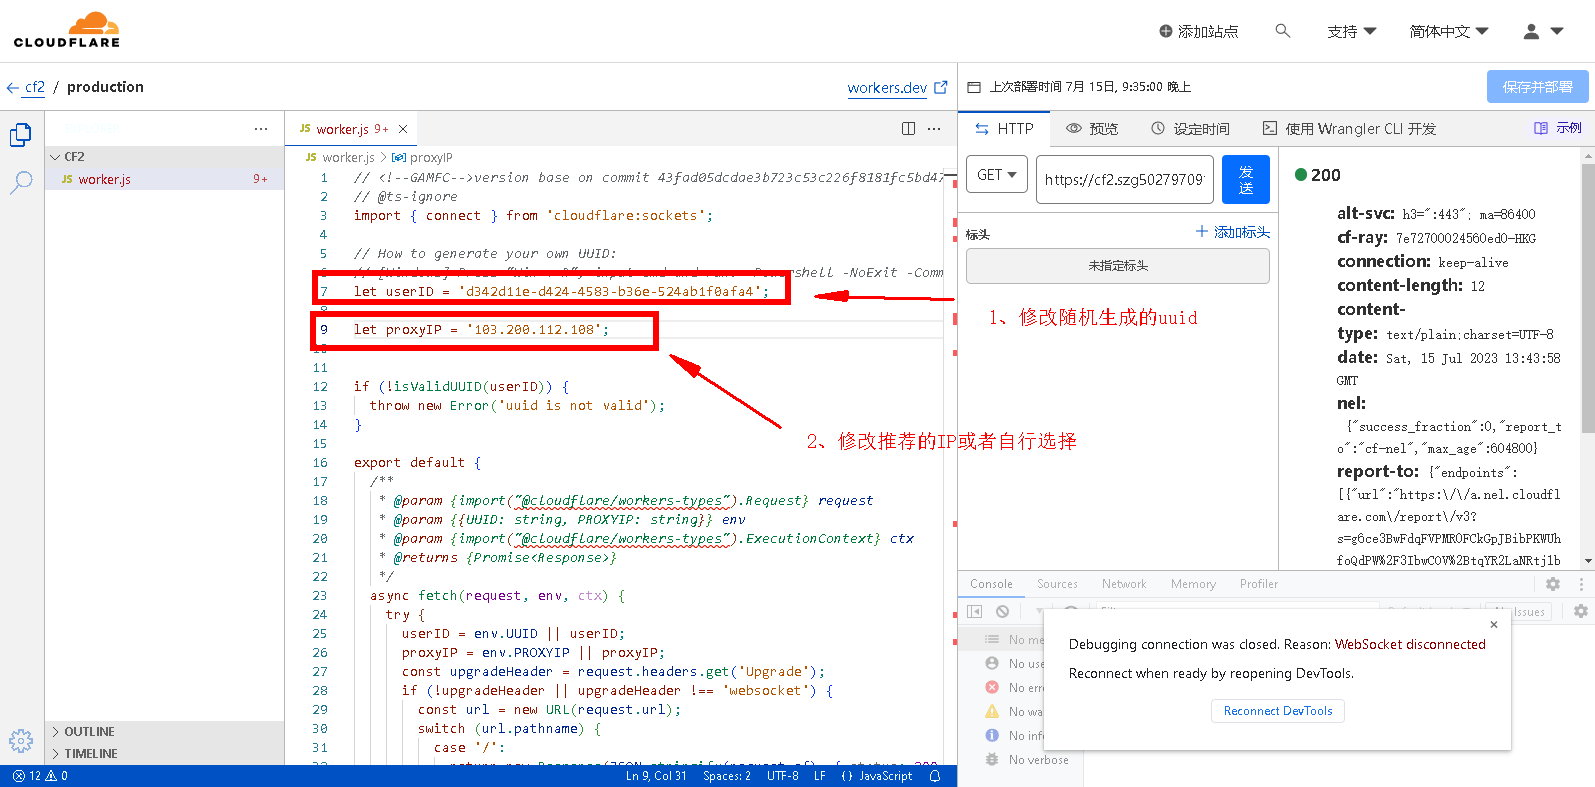Open notifications bell in status bar
This screenshot has height=787, width=1595.
[x=935, y=776]
